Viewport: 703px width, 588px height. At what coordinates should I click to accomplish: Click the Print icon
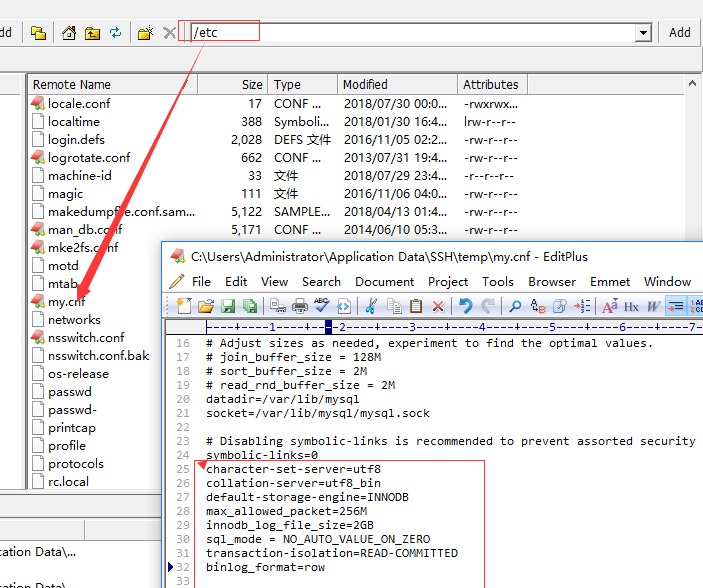tap(299, 306)
